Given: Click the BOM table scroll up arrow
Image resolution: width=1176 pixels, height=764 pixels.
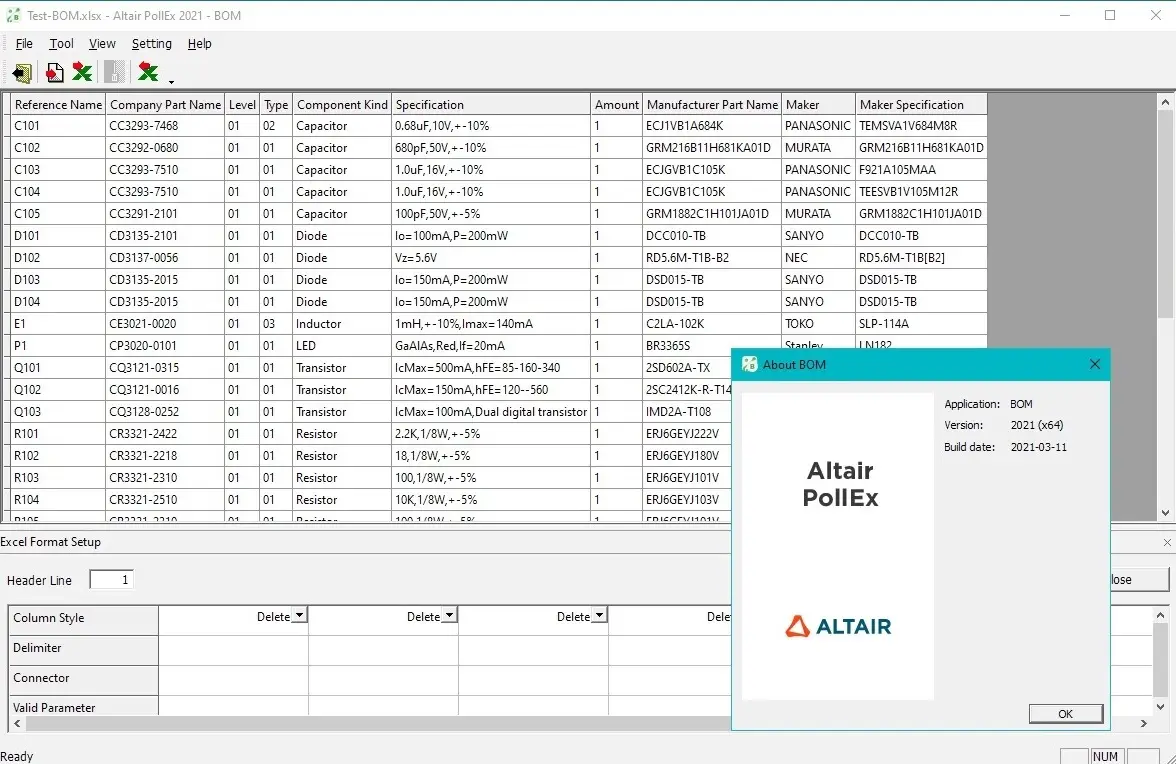Looking at the screenshot, I should (x=1165, y=102).
